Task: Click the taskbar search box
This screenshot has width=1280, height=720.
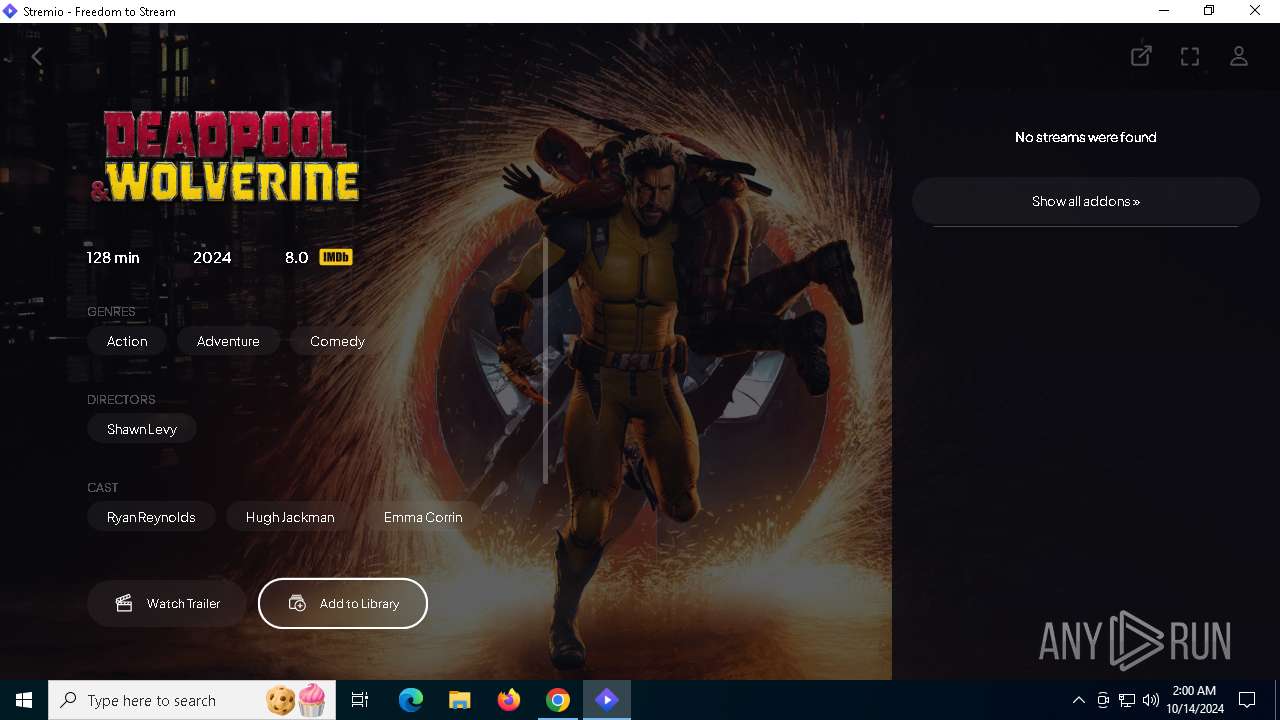Action: [193, 700]
